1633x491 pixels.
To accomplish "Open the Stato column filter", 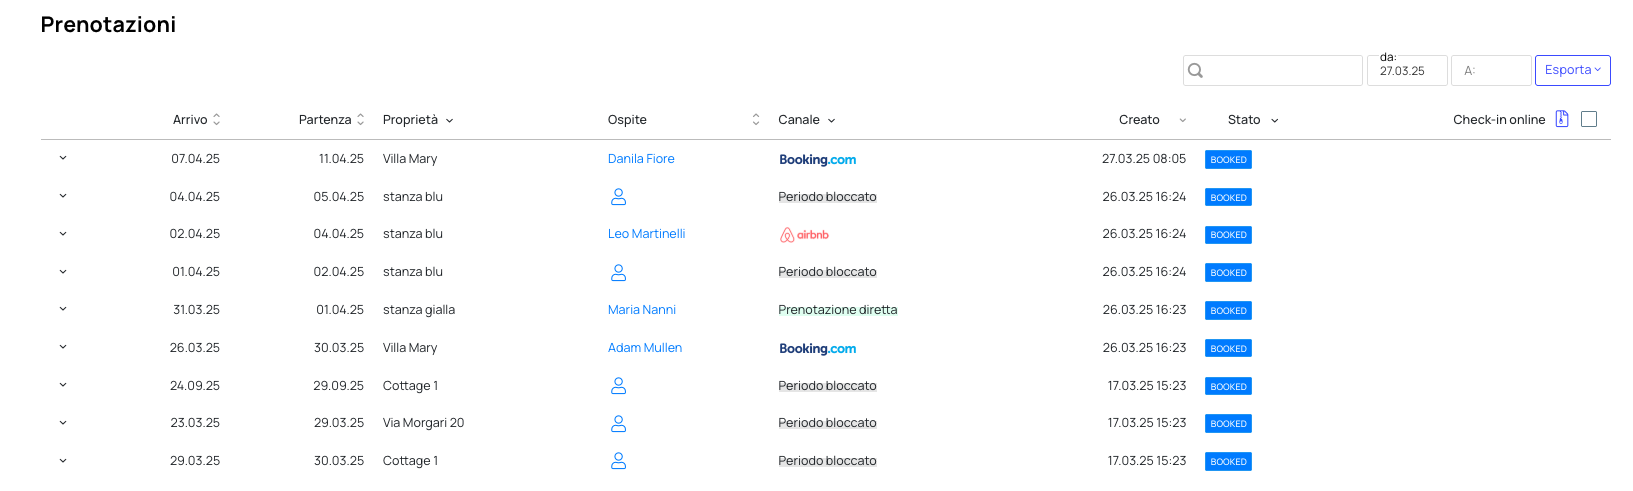I will pyautogui.click(x=1274, y=120).
